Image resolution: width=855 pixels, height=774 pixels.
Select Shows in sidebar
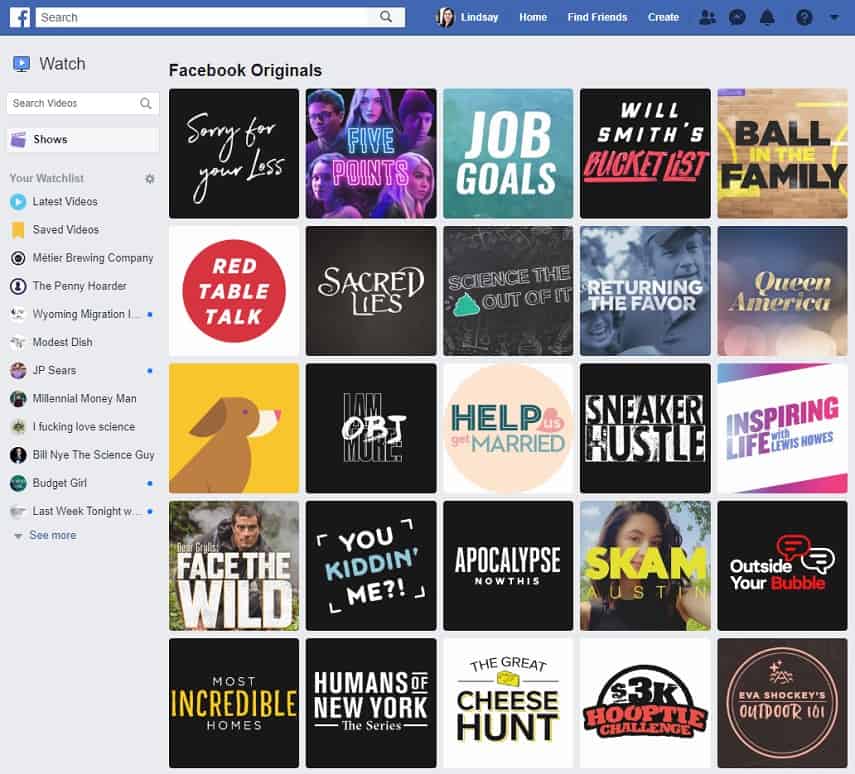tap(82, 140)
